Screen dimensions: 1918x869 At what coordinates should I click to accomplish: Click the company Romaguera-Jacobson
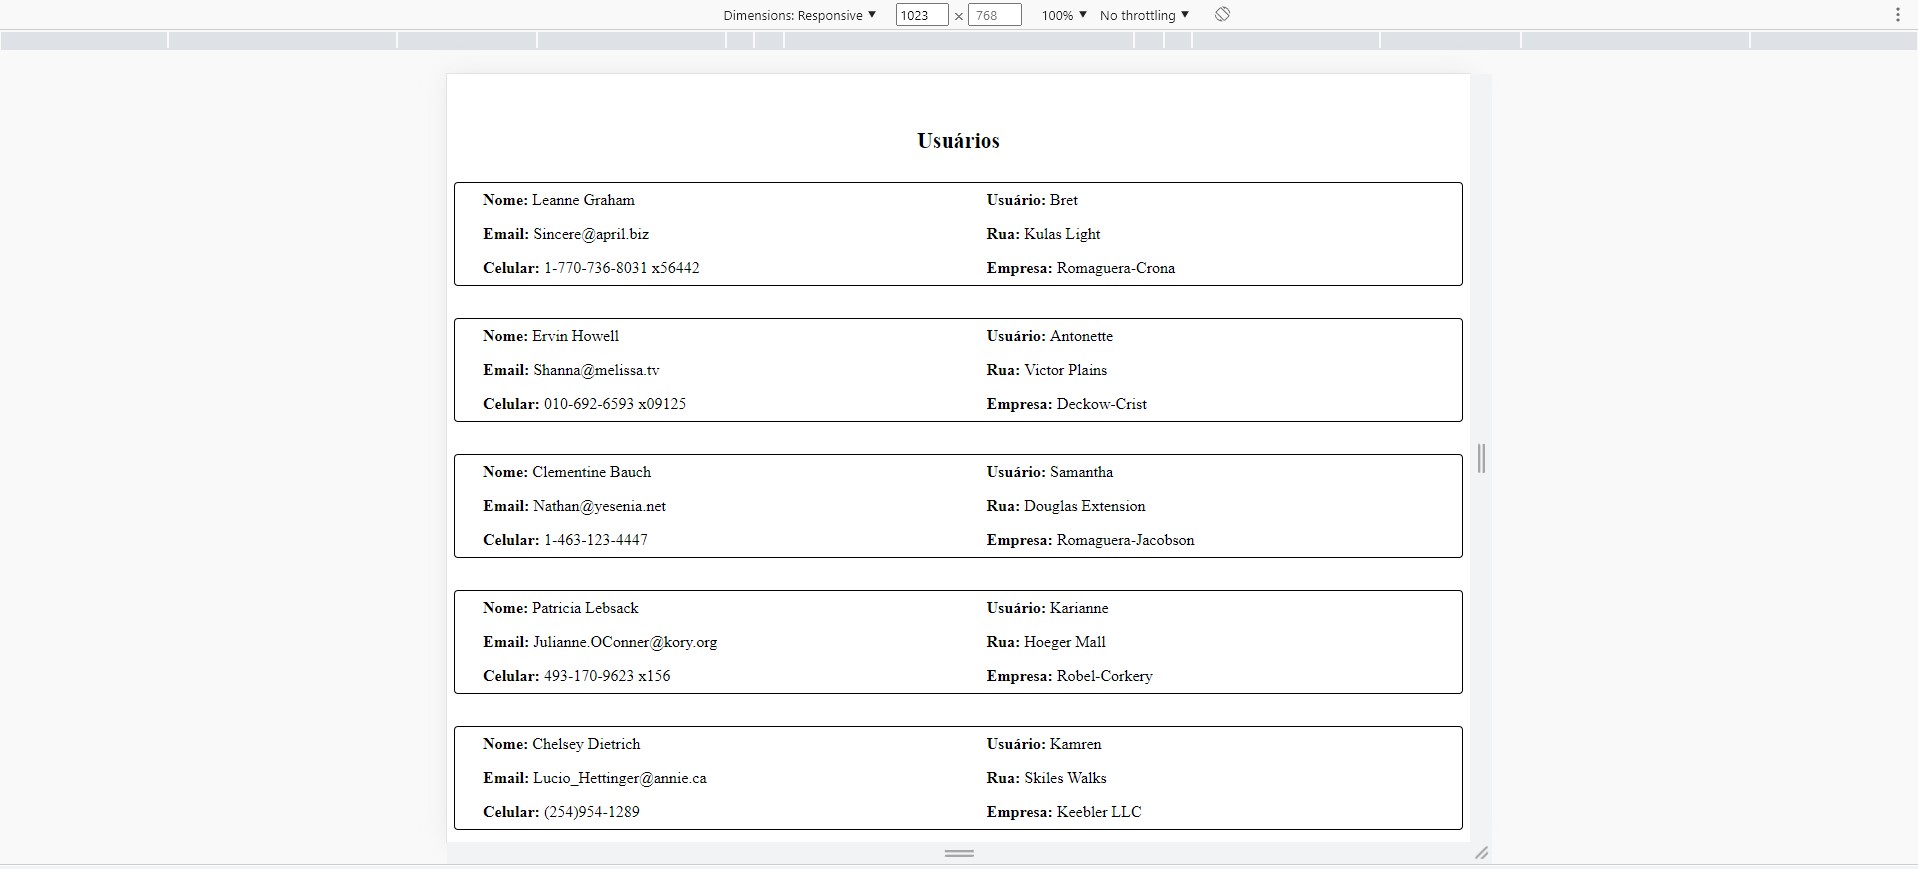click(1126, 540)
